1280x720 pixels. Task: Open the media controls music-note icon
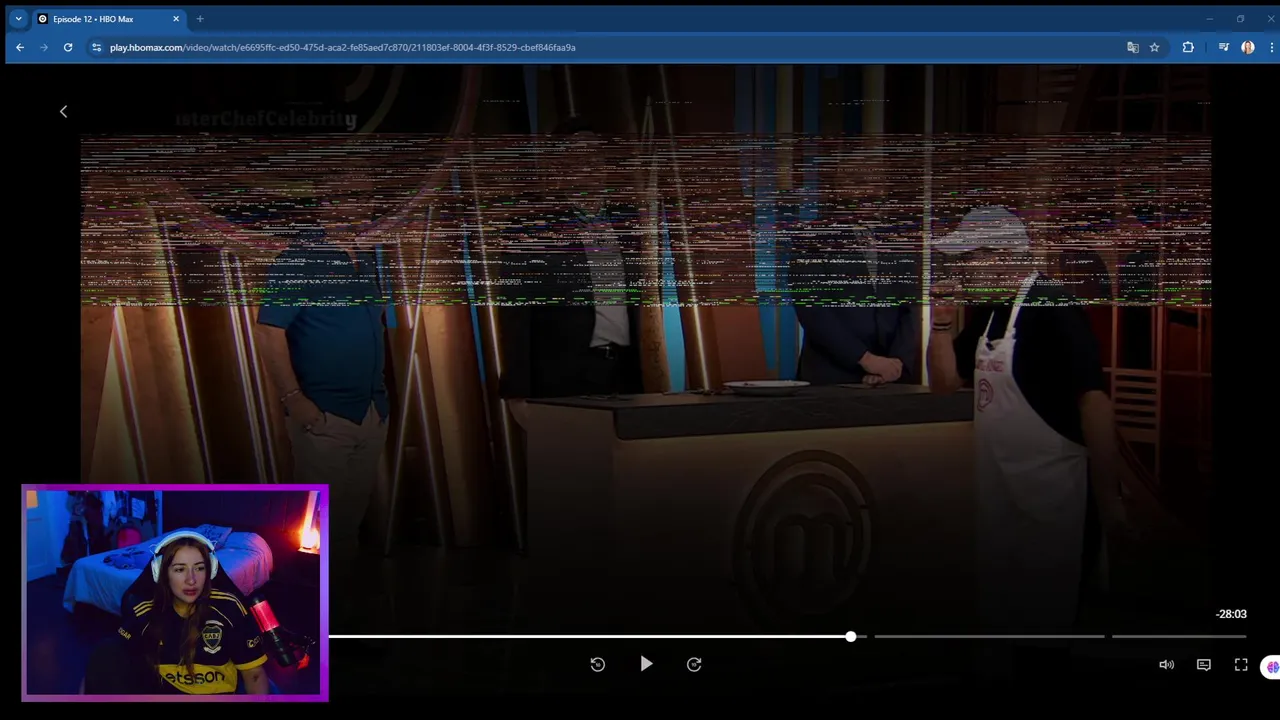point(1223,47)
